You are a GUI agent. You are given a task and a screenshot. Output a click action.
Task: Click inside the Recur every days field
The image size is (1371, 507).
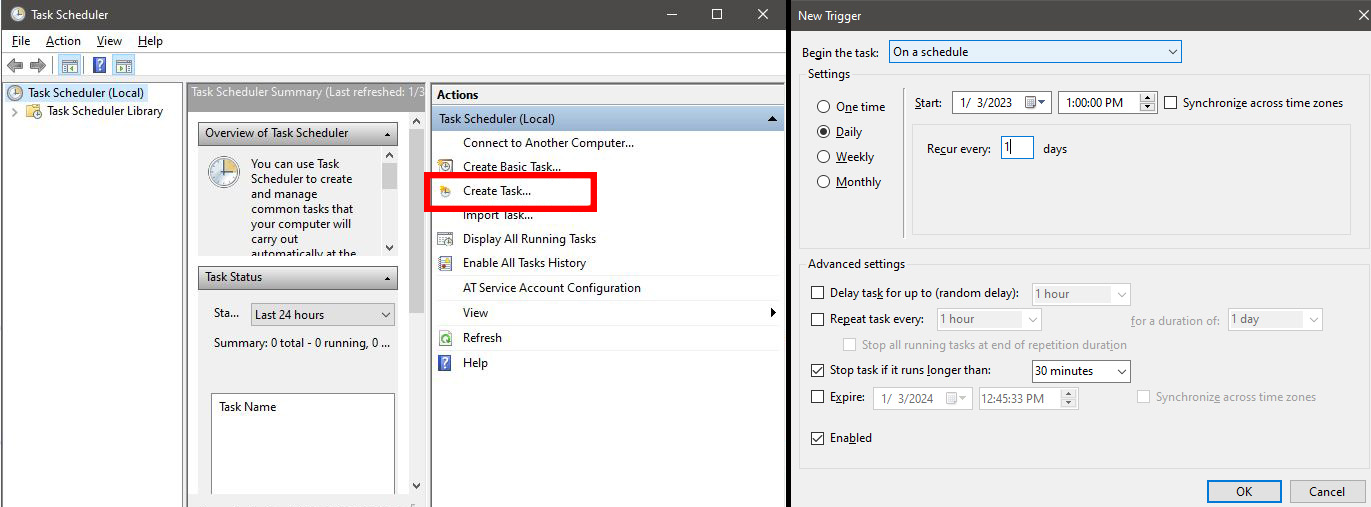(x=1017, y=148)
